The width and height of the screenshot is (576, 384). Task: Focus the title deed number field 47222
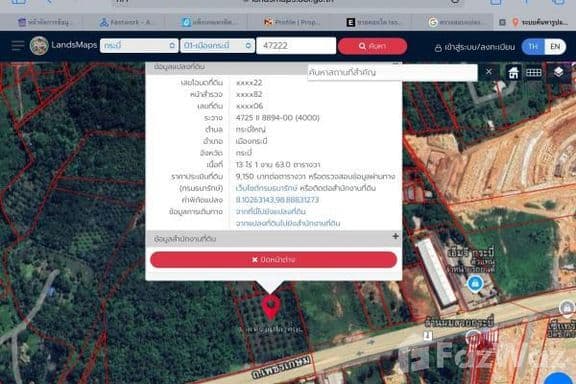[296, 46]
